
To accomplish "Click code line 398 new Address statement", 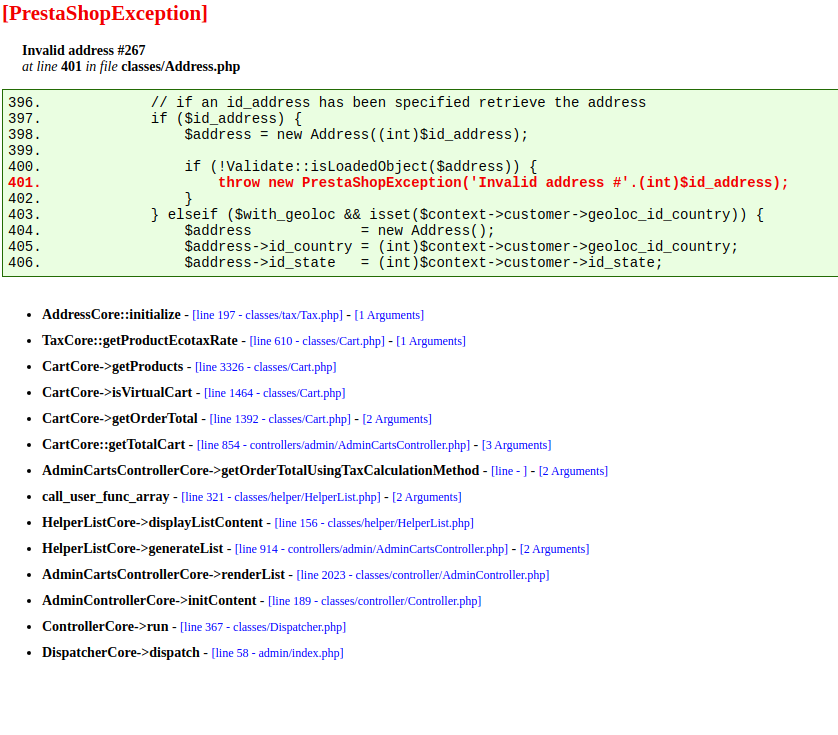I will [x=356, y=135].
